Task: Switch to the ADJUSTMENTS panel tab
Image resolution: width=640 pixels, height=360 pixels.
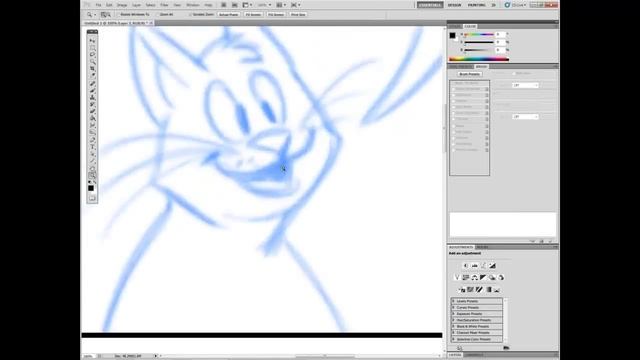Action: pos(461,247)
